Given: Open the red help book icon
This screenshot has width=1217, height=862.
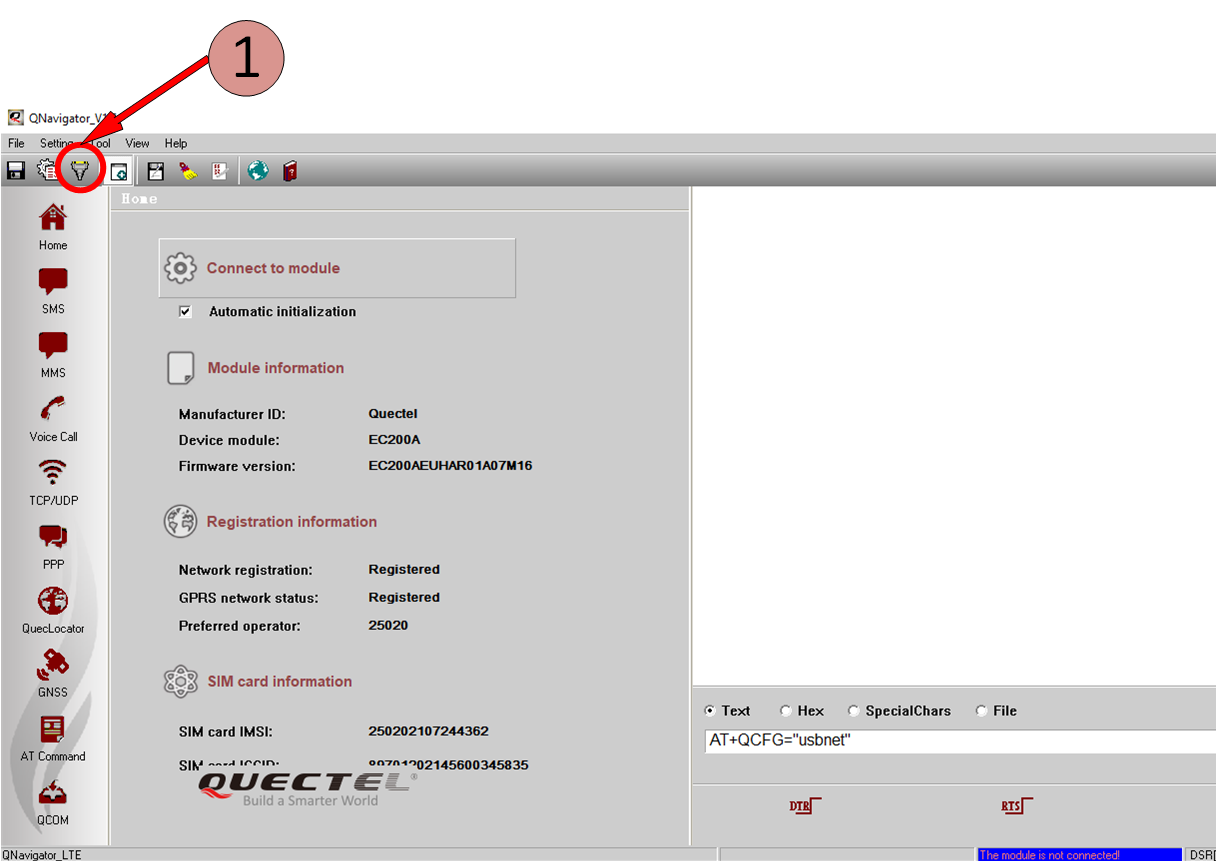Looking at the screenshot, I should click(290, 171).
